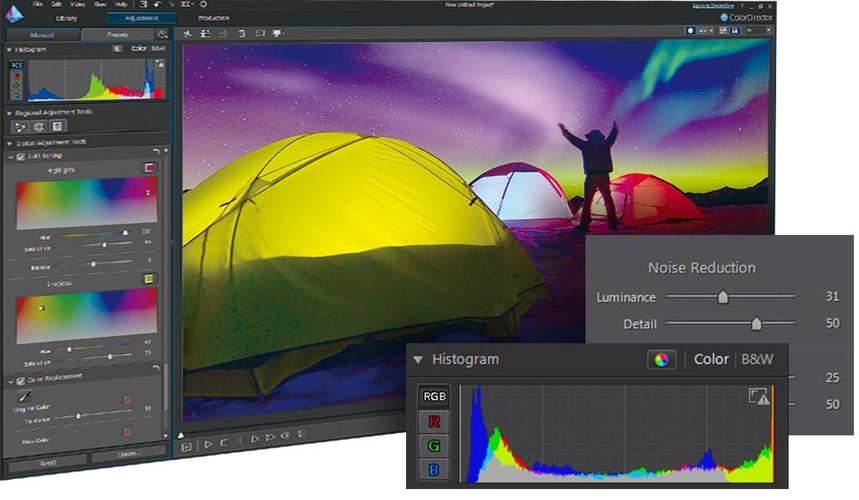Click the Noise Reduction Luminance slider handle
This screenshot has height=500, width=859.
coord(723,297)
